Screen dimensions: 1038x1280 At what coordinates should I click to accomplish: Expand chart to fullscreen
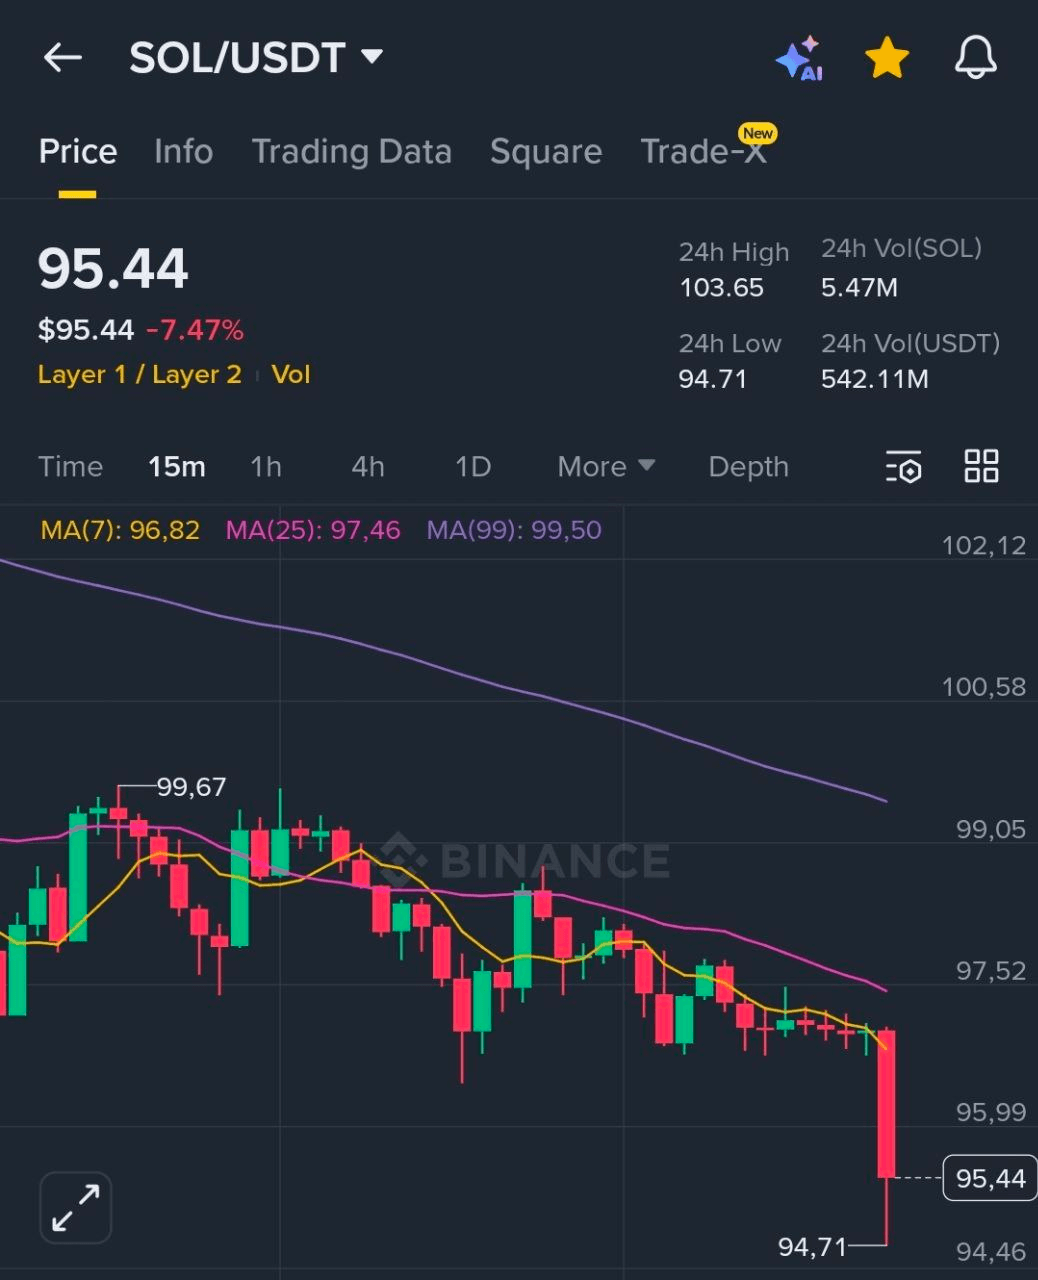76,1207
